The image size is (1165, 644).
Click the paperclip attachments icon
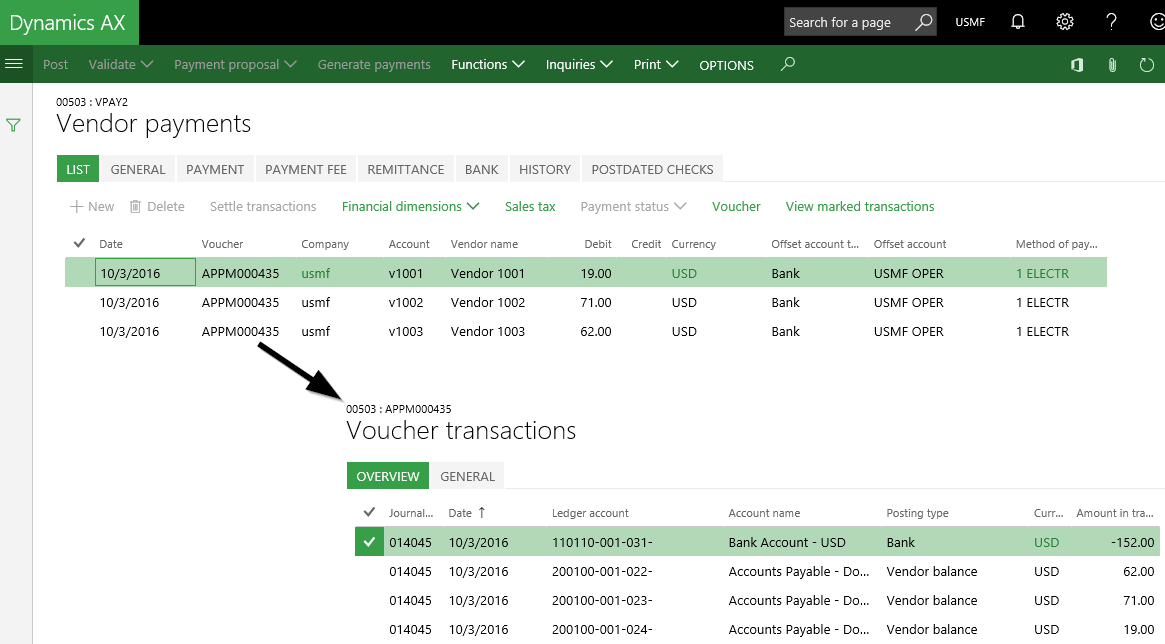(x=1112, y=65)
